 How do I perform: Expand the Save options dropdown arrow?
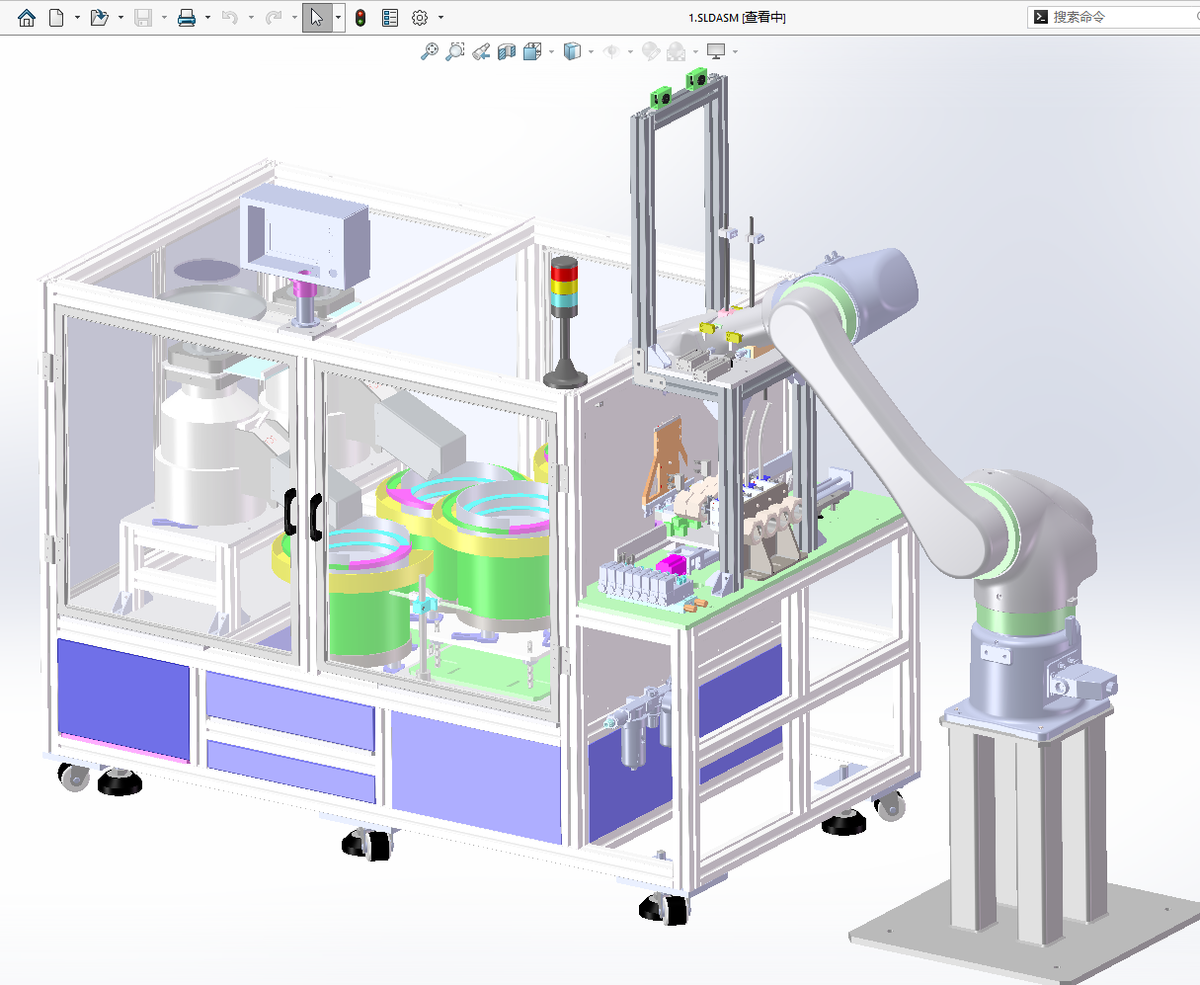[x=164, y=17]
